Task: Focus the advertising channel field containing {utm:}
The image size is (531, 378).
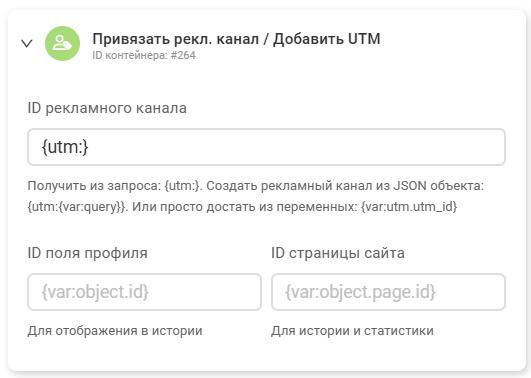Action: [266, 147]
